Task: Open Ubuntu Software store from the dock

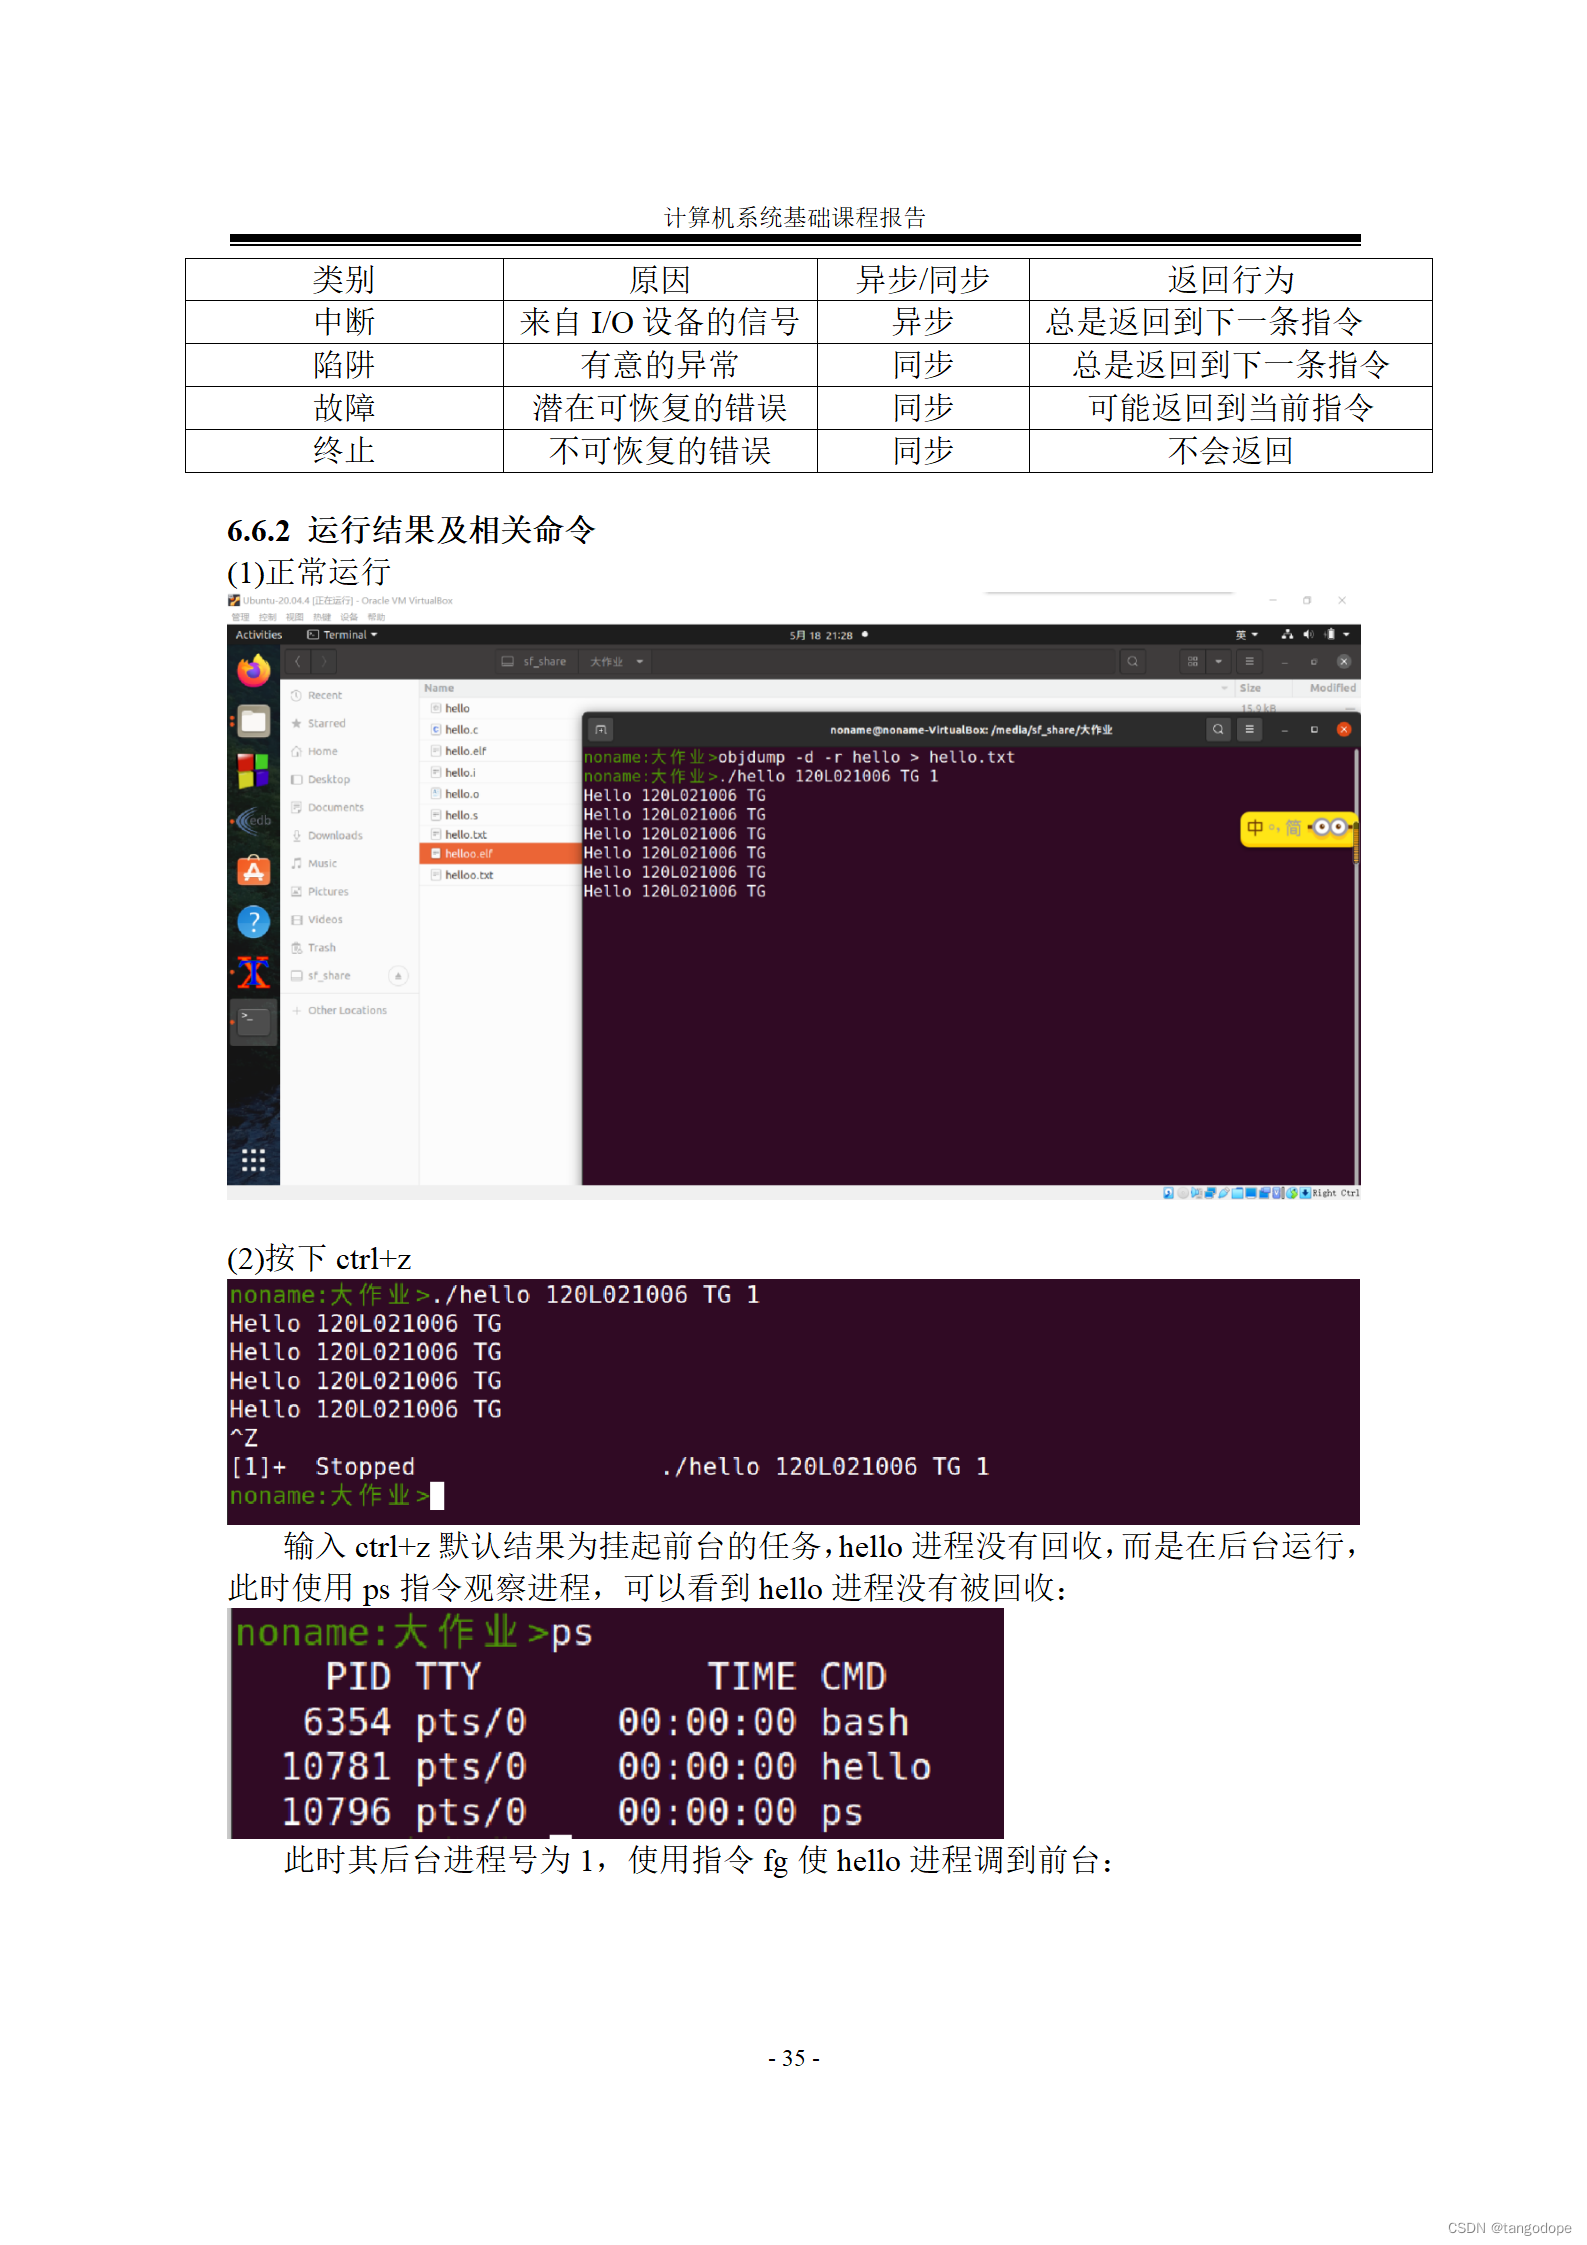Action: (x=254, y=871)
